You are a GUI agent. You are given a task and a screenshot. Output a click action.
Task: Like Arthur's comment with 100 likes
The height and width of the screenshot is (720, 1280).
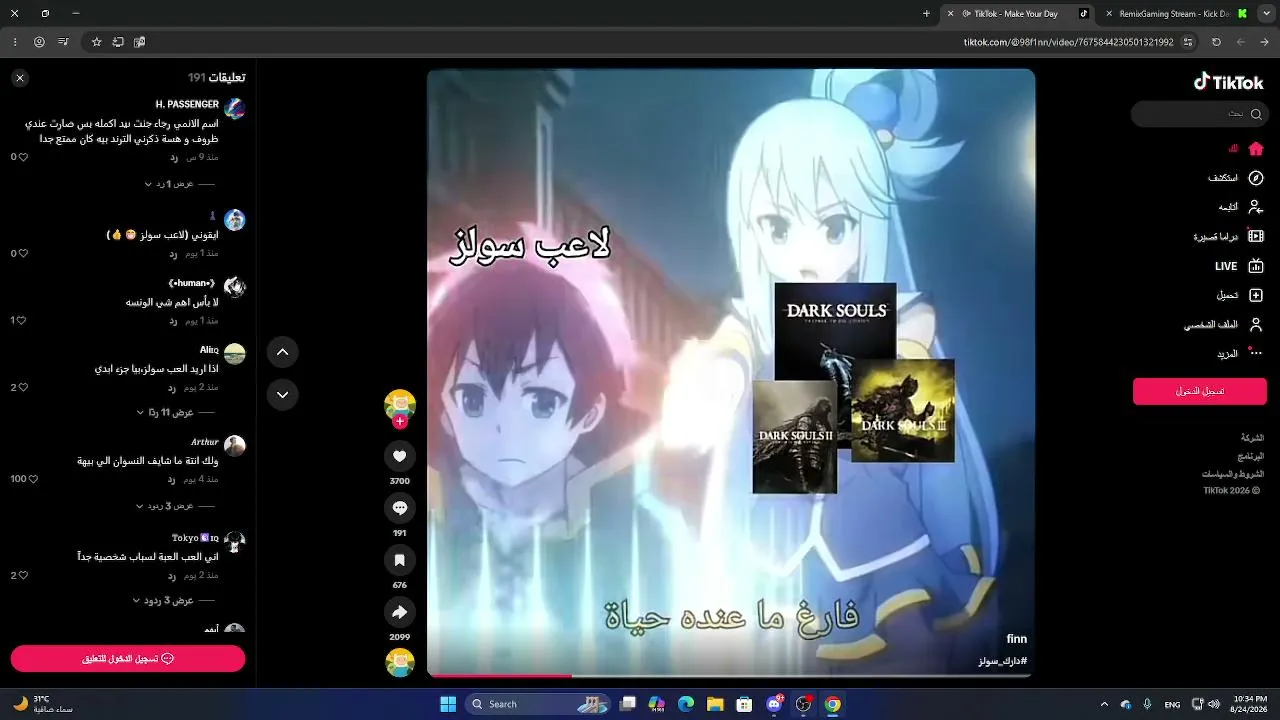[33, 480]
